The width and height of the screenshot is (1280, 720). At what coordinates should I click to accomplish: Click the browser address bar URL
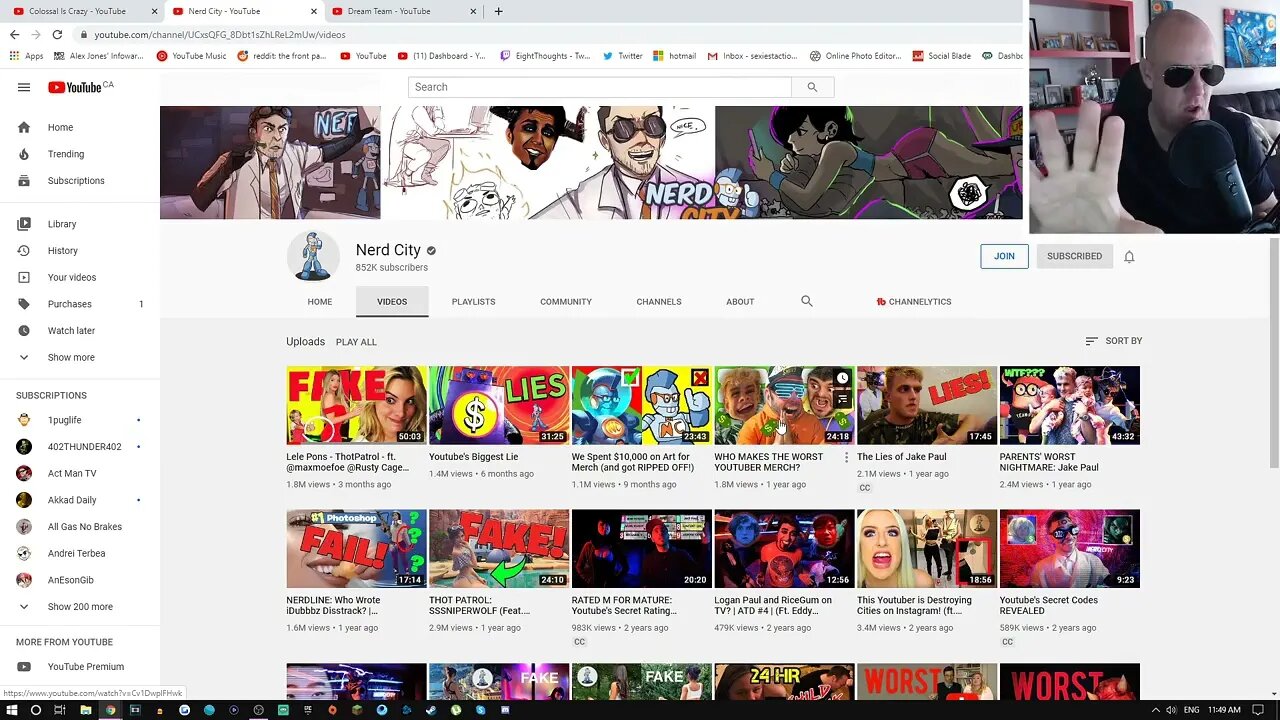pyautogui.click(x=220, y=34)
